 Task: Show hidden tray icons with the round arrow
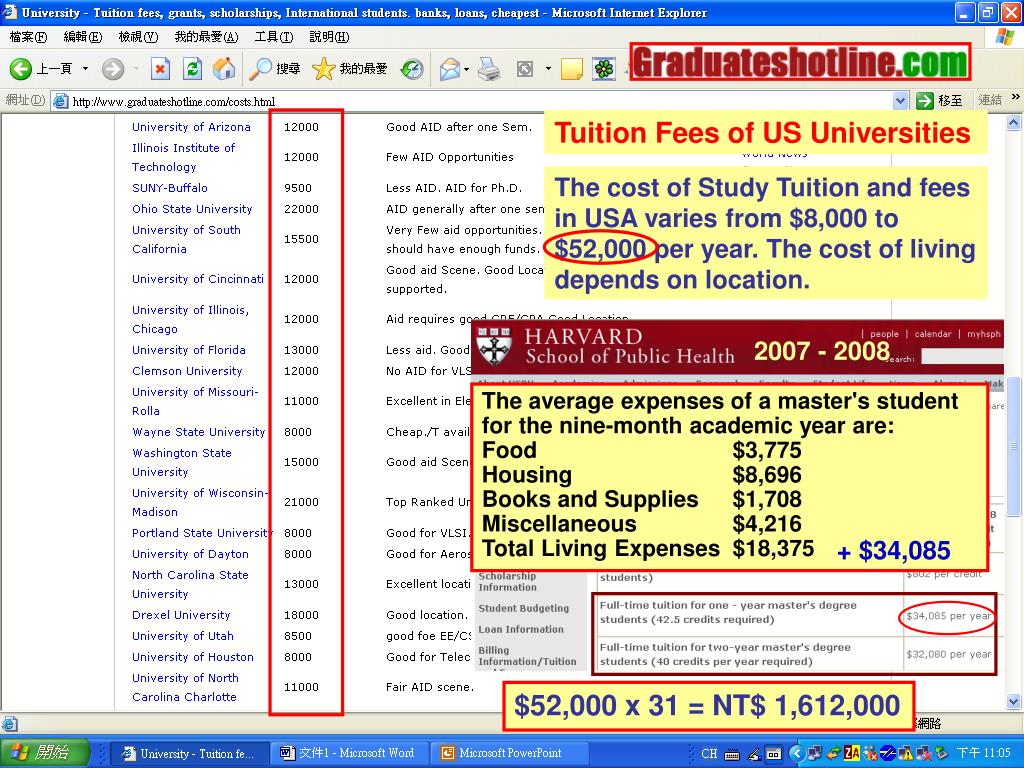[796, 753]
